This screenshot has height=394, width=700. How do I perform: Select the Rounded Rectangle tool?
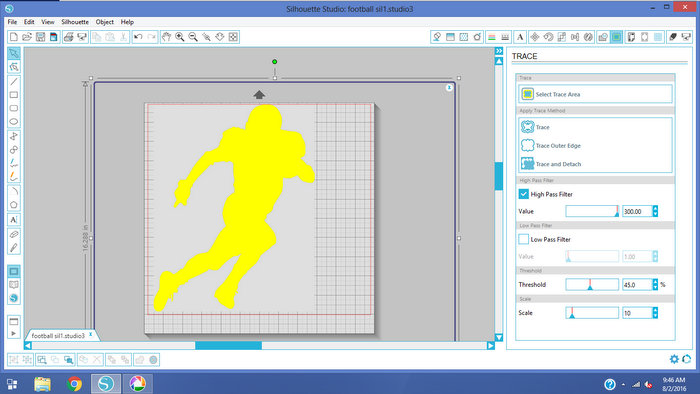pyautogui.click(x=14, y=108)
